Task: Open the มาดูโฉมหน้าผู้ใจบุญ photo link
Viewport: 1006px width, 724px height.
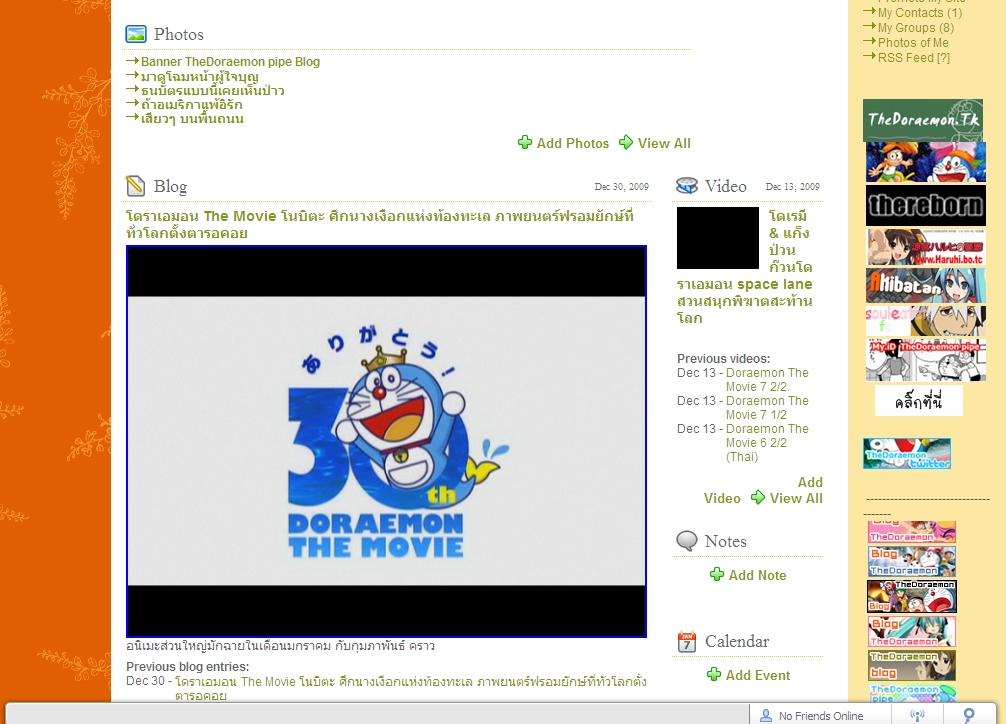Action: click(x=200, y=76)
